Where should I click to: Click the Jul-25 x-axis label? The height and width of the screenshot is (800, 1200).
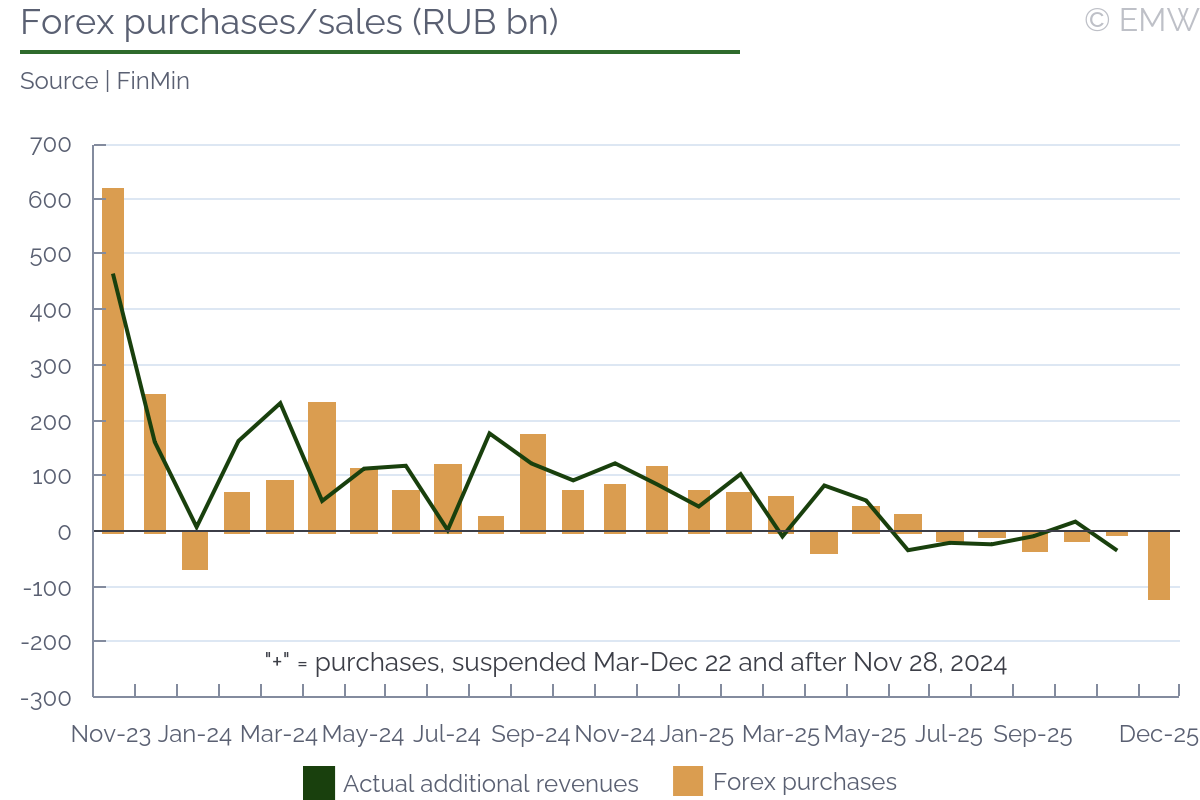pyautogui.click(x=948, y=735)
